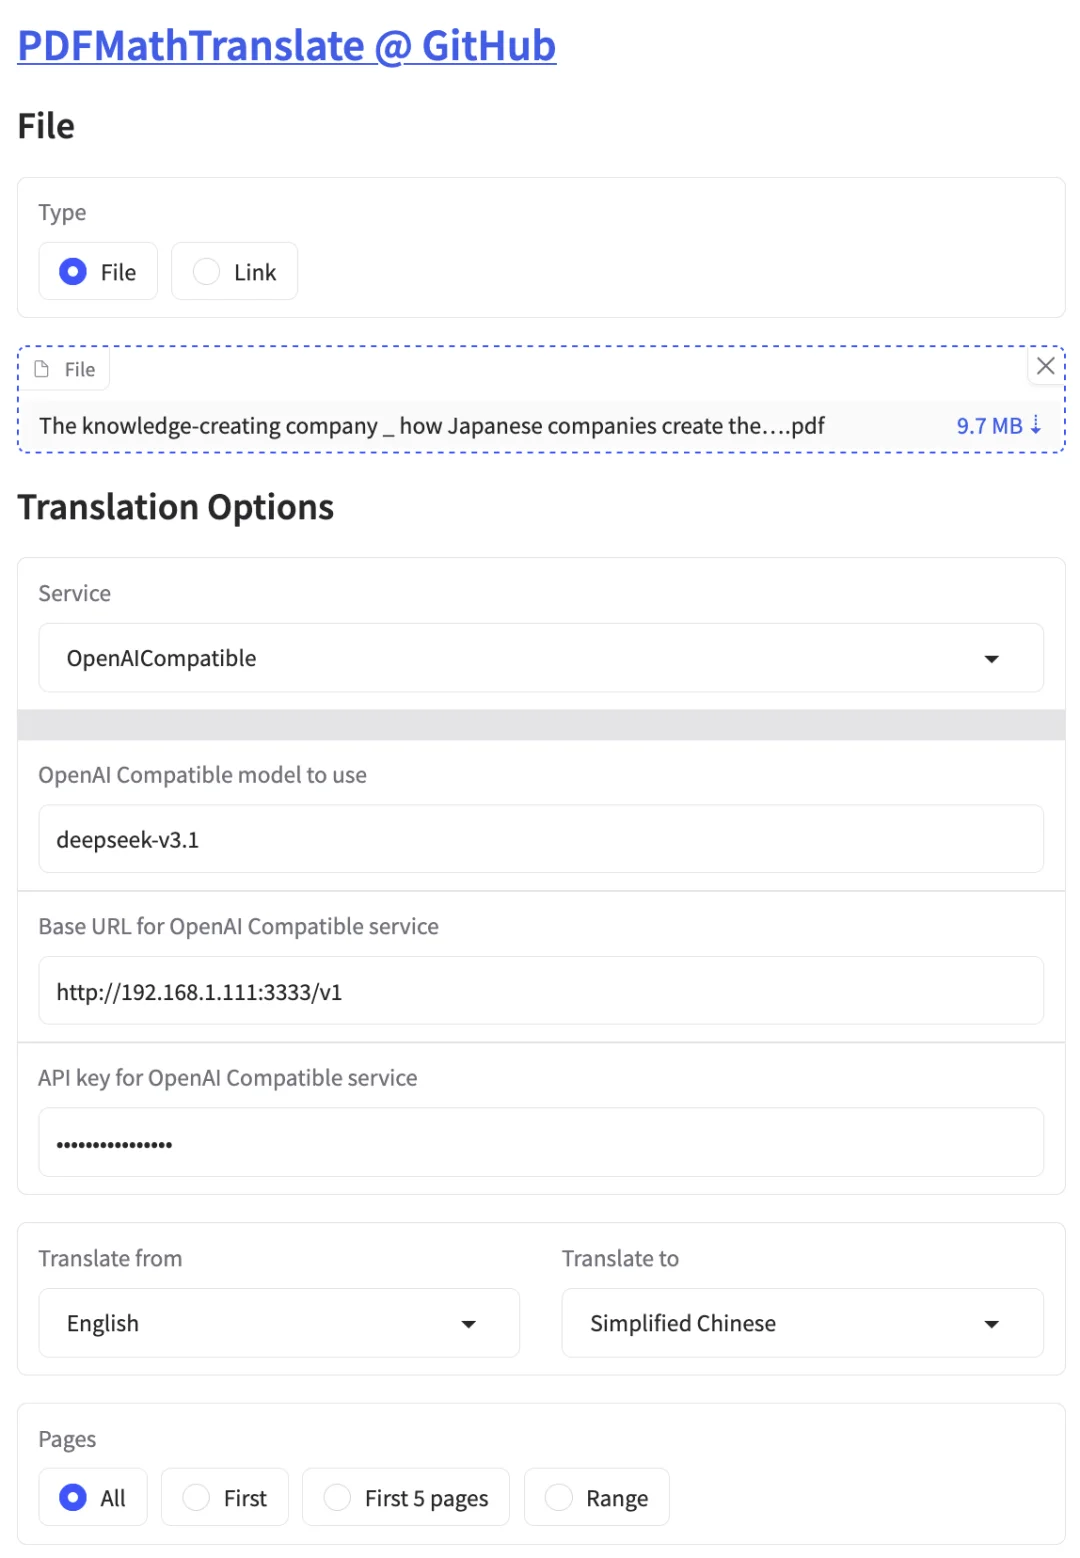
Task: Select the File type radio button
Action: (98, 271)
